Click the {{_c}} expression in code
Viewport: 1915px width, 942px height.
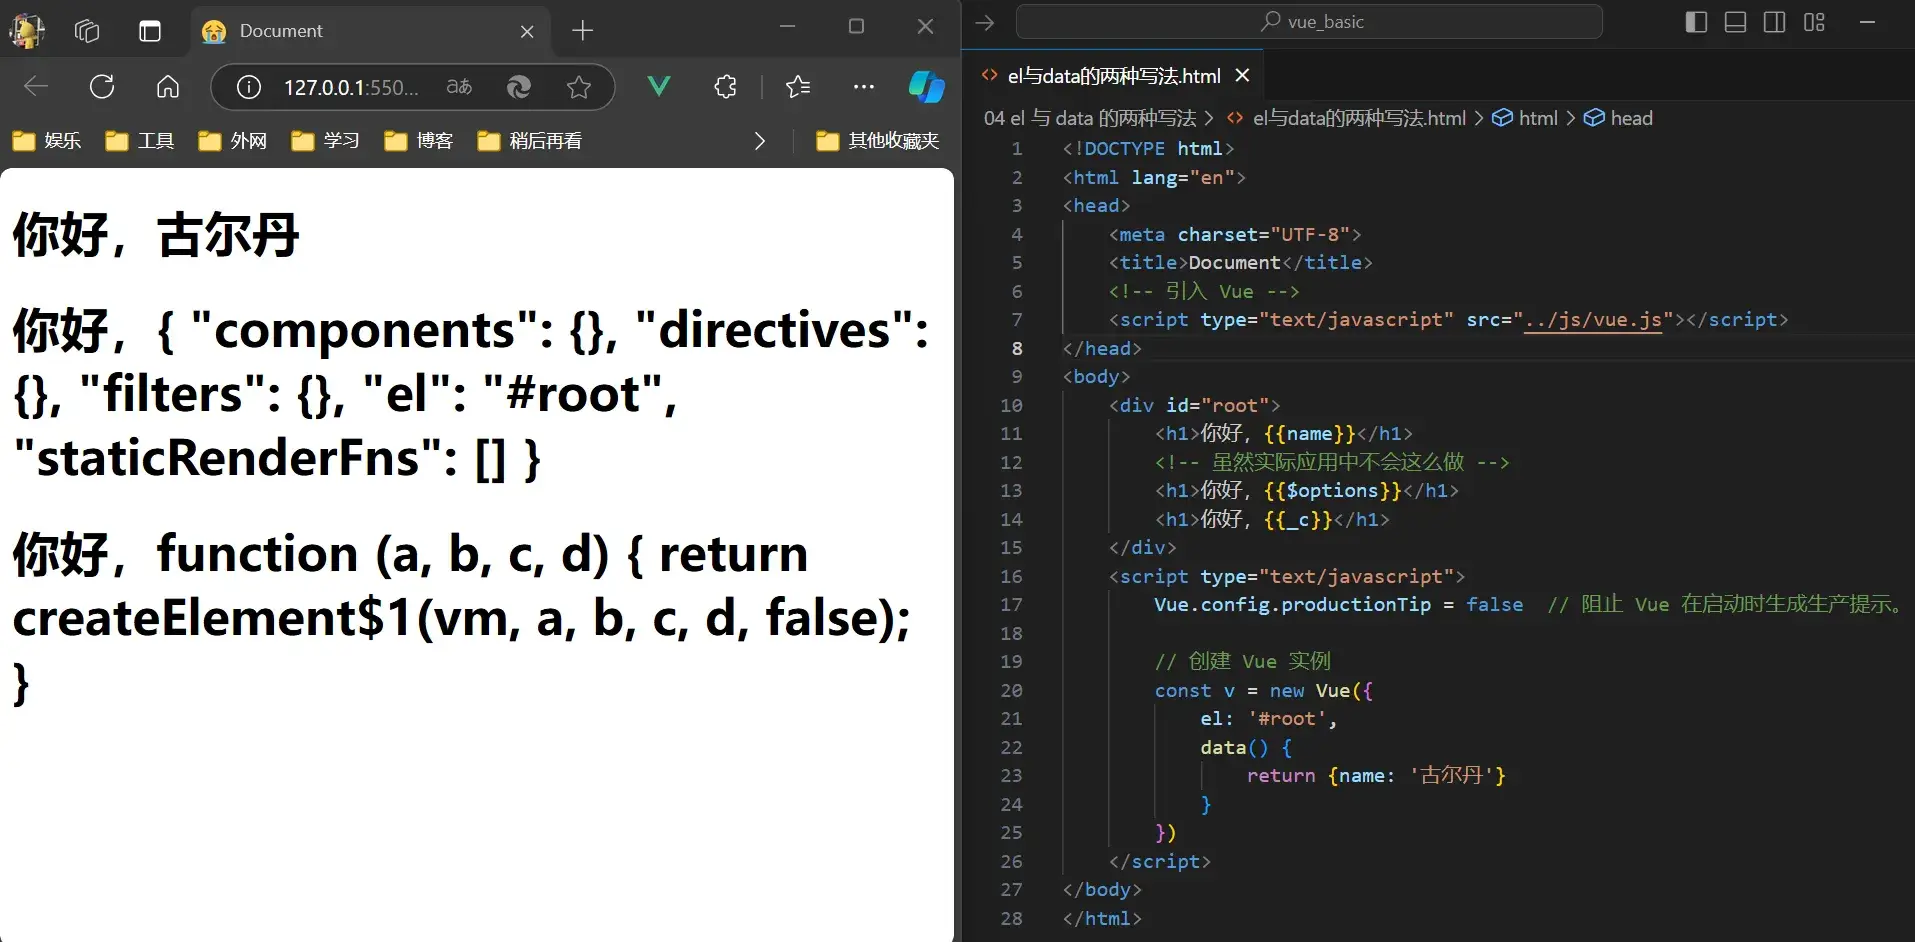click(x=1298, y=520)
